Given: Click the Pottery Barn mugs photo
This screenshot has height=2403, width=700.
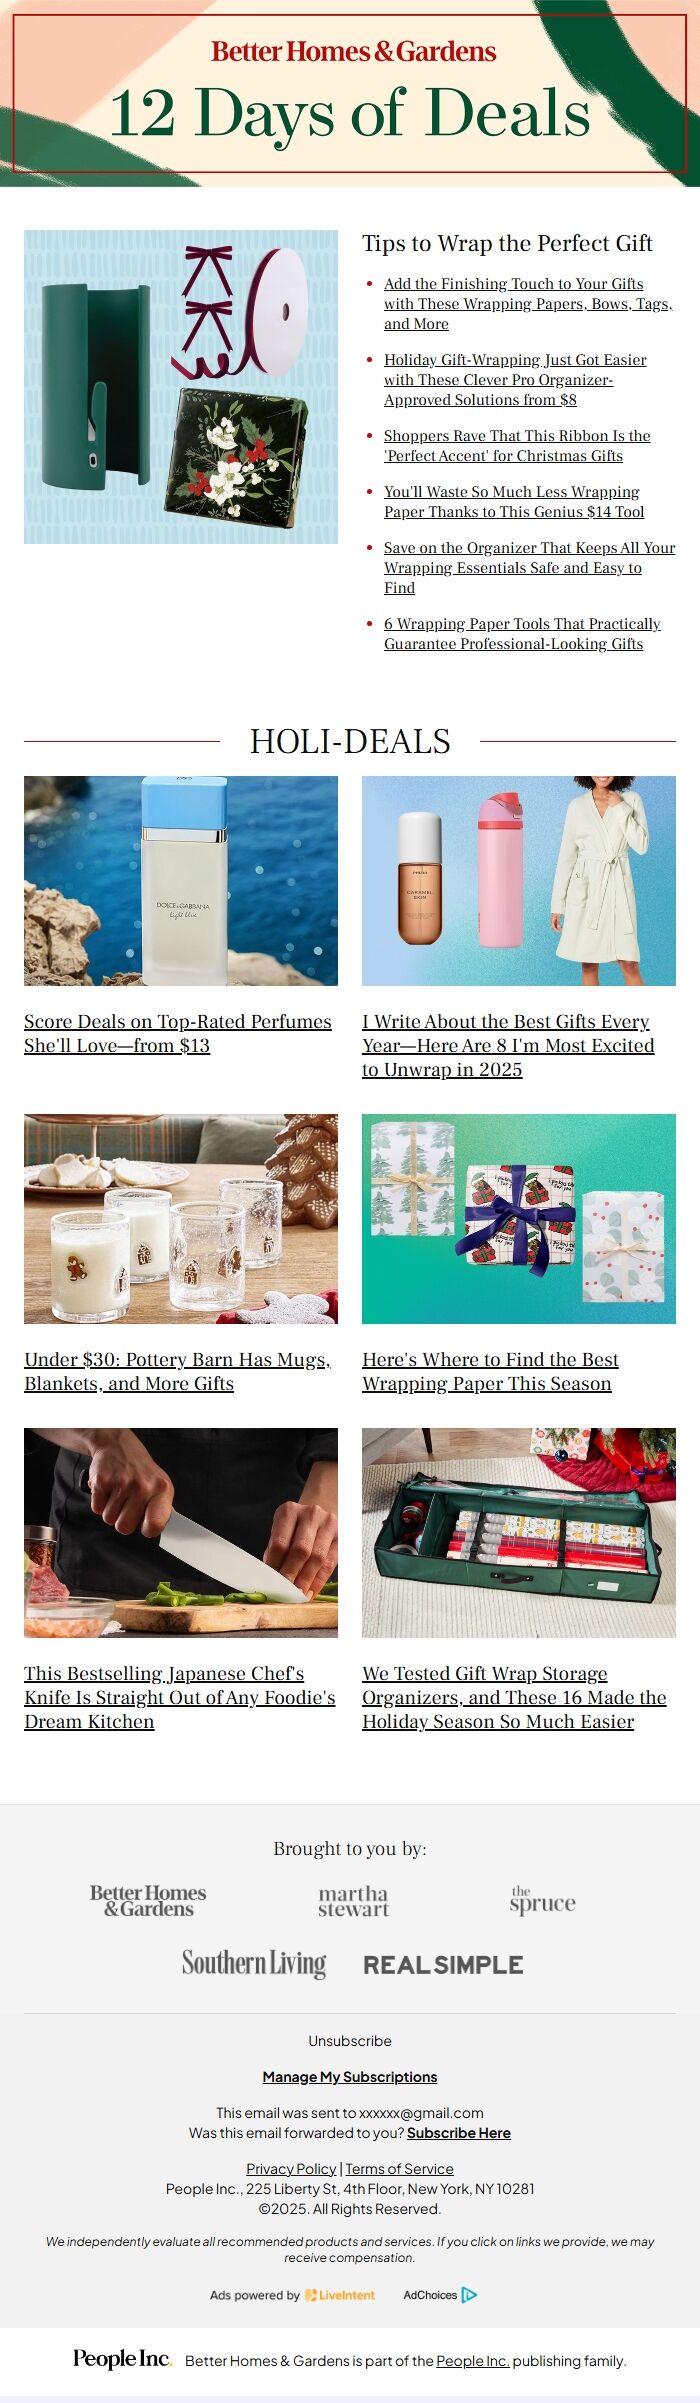Looking at the screenshot, I should click(x=181, y=1219).
